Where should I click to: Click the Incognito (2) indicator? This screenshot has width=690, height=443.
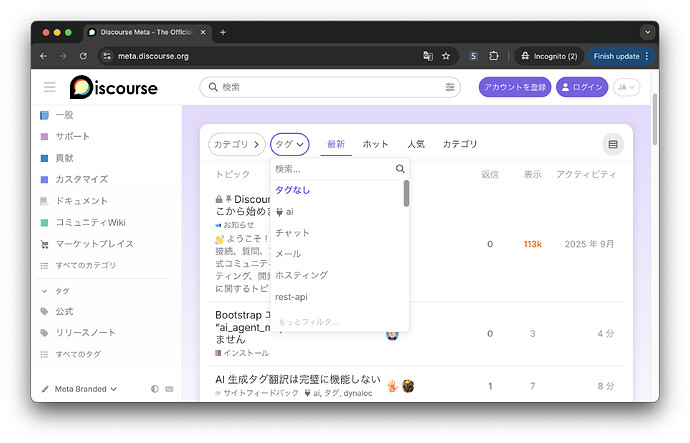pyautogui.click(x=549, y=56)
